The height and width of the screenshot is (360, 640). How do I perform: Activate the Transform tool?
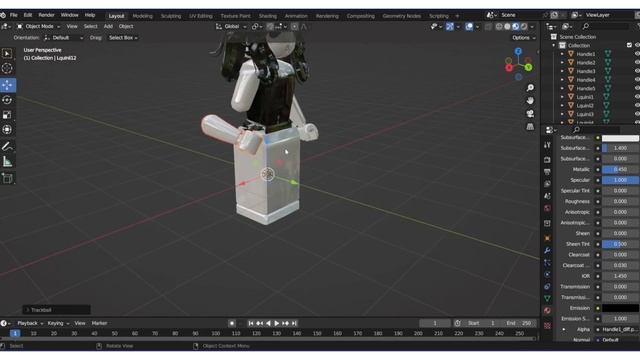(x=7, y=129)
